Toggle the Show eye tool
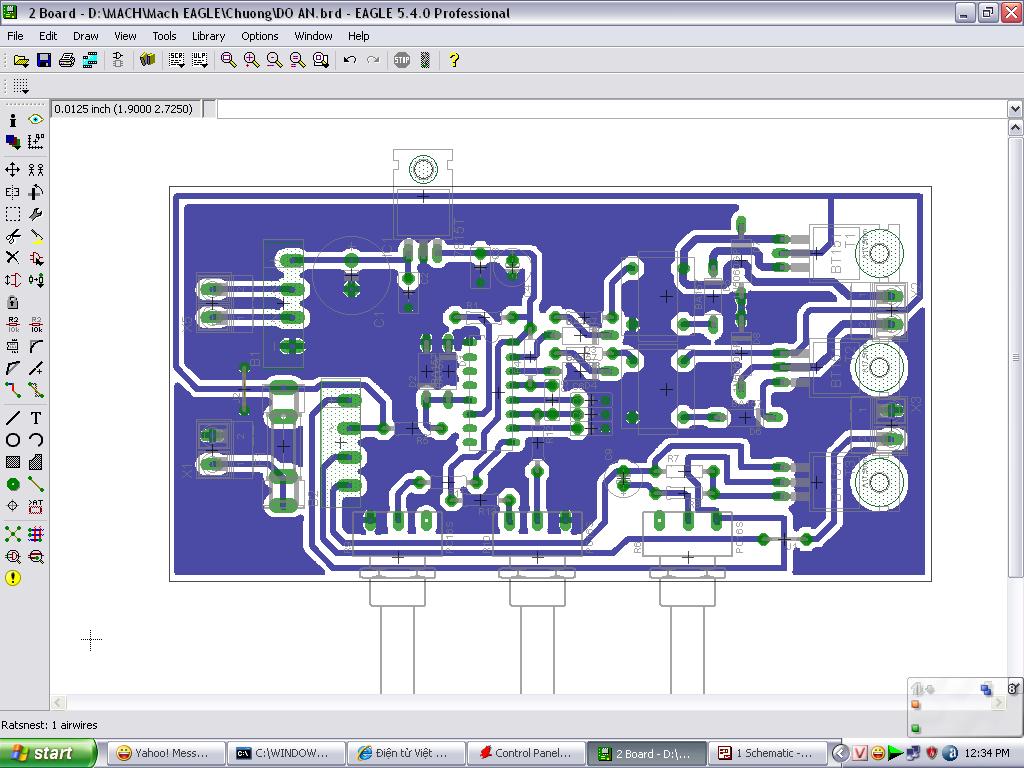Viewport: 1024px width, 768px height. (36, 120)
